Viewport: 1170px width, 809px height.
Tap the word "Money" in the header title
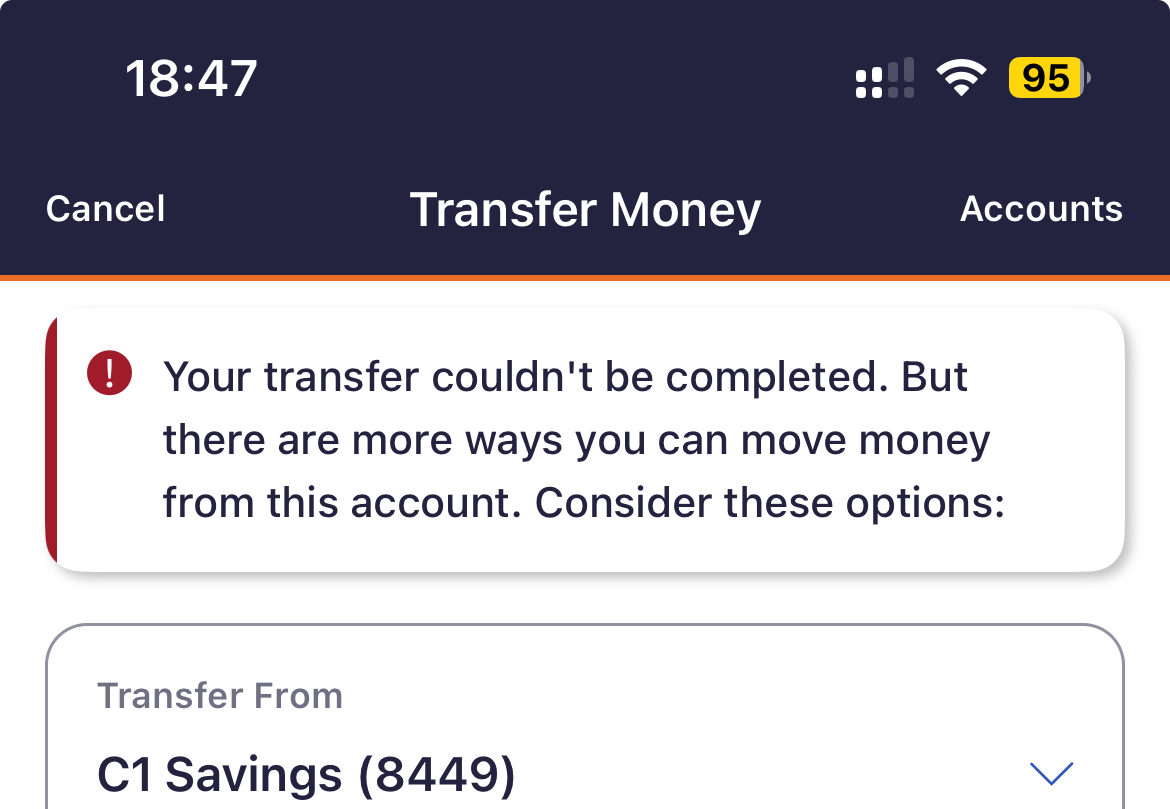[686, 211]
